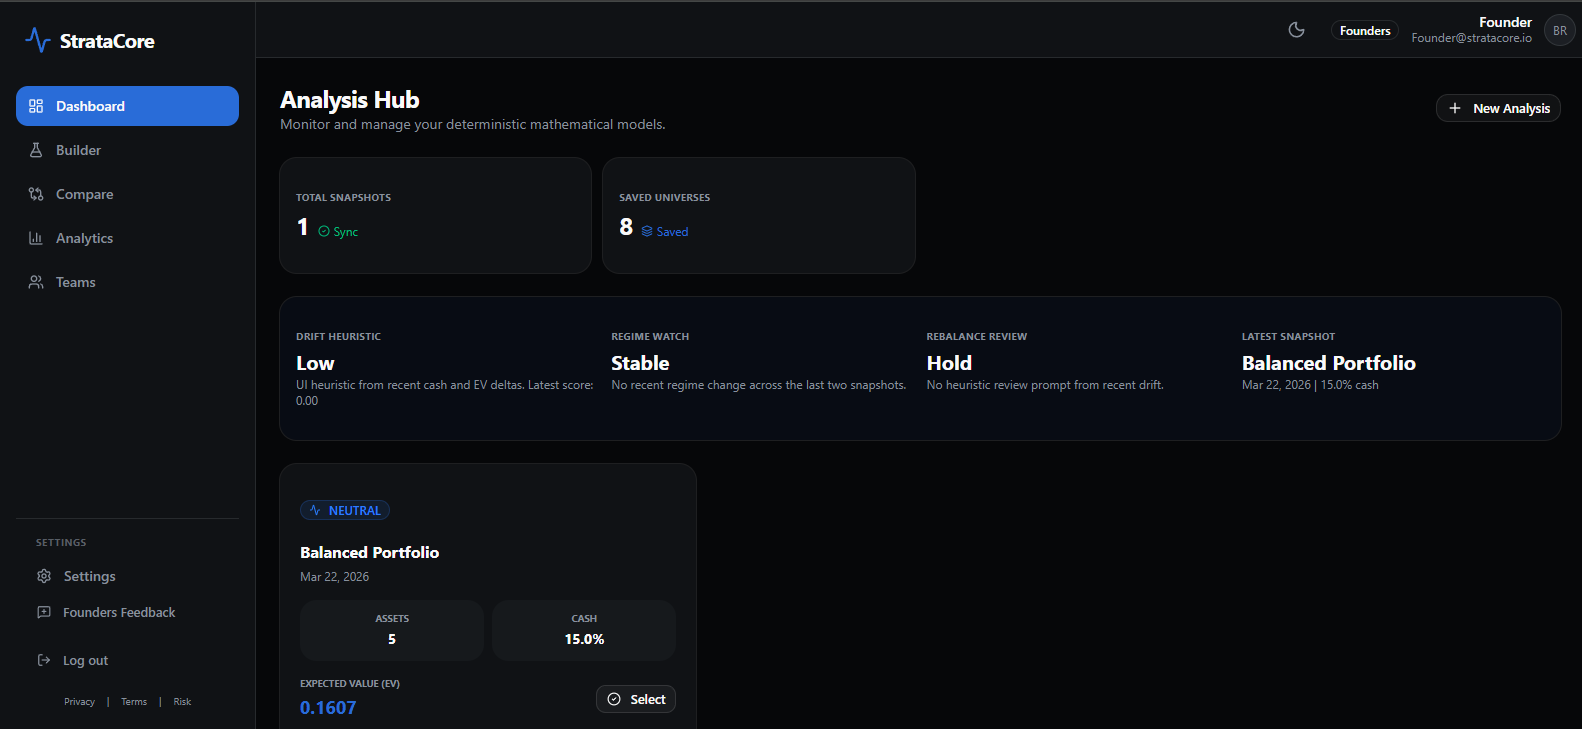The width and height of the screenshot is (1582, 729).
Task: Open the Compare section
Action: point(127,194)
